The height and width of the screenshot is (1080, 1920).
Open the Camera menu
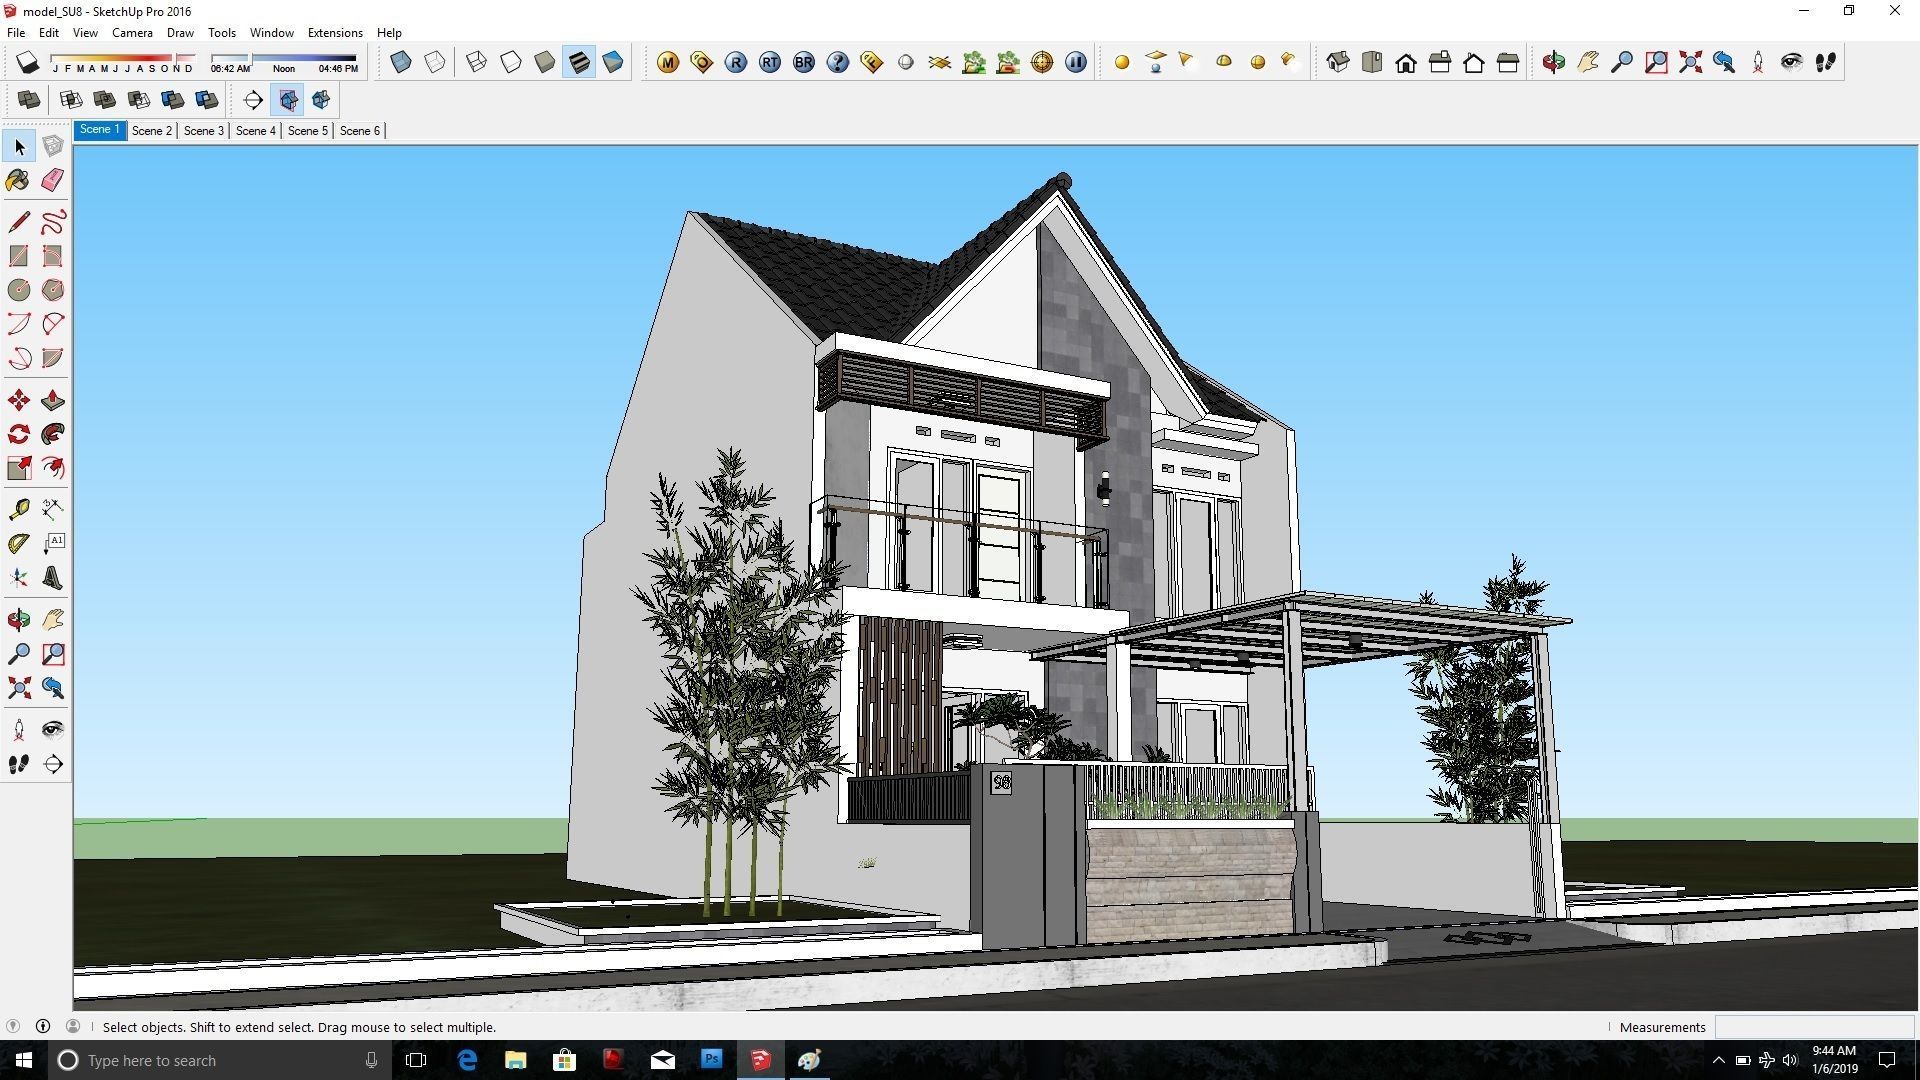(x=132, y=32)
